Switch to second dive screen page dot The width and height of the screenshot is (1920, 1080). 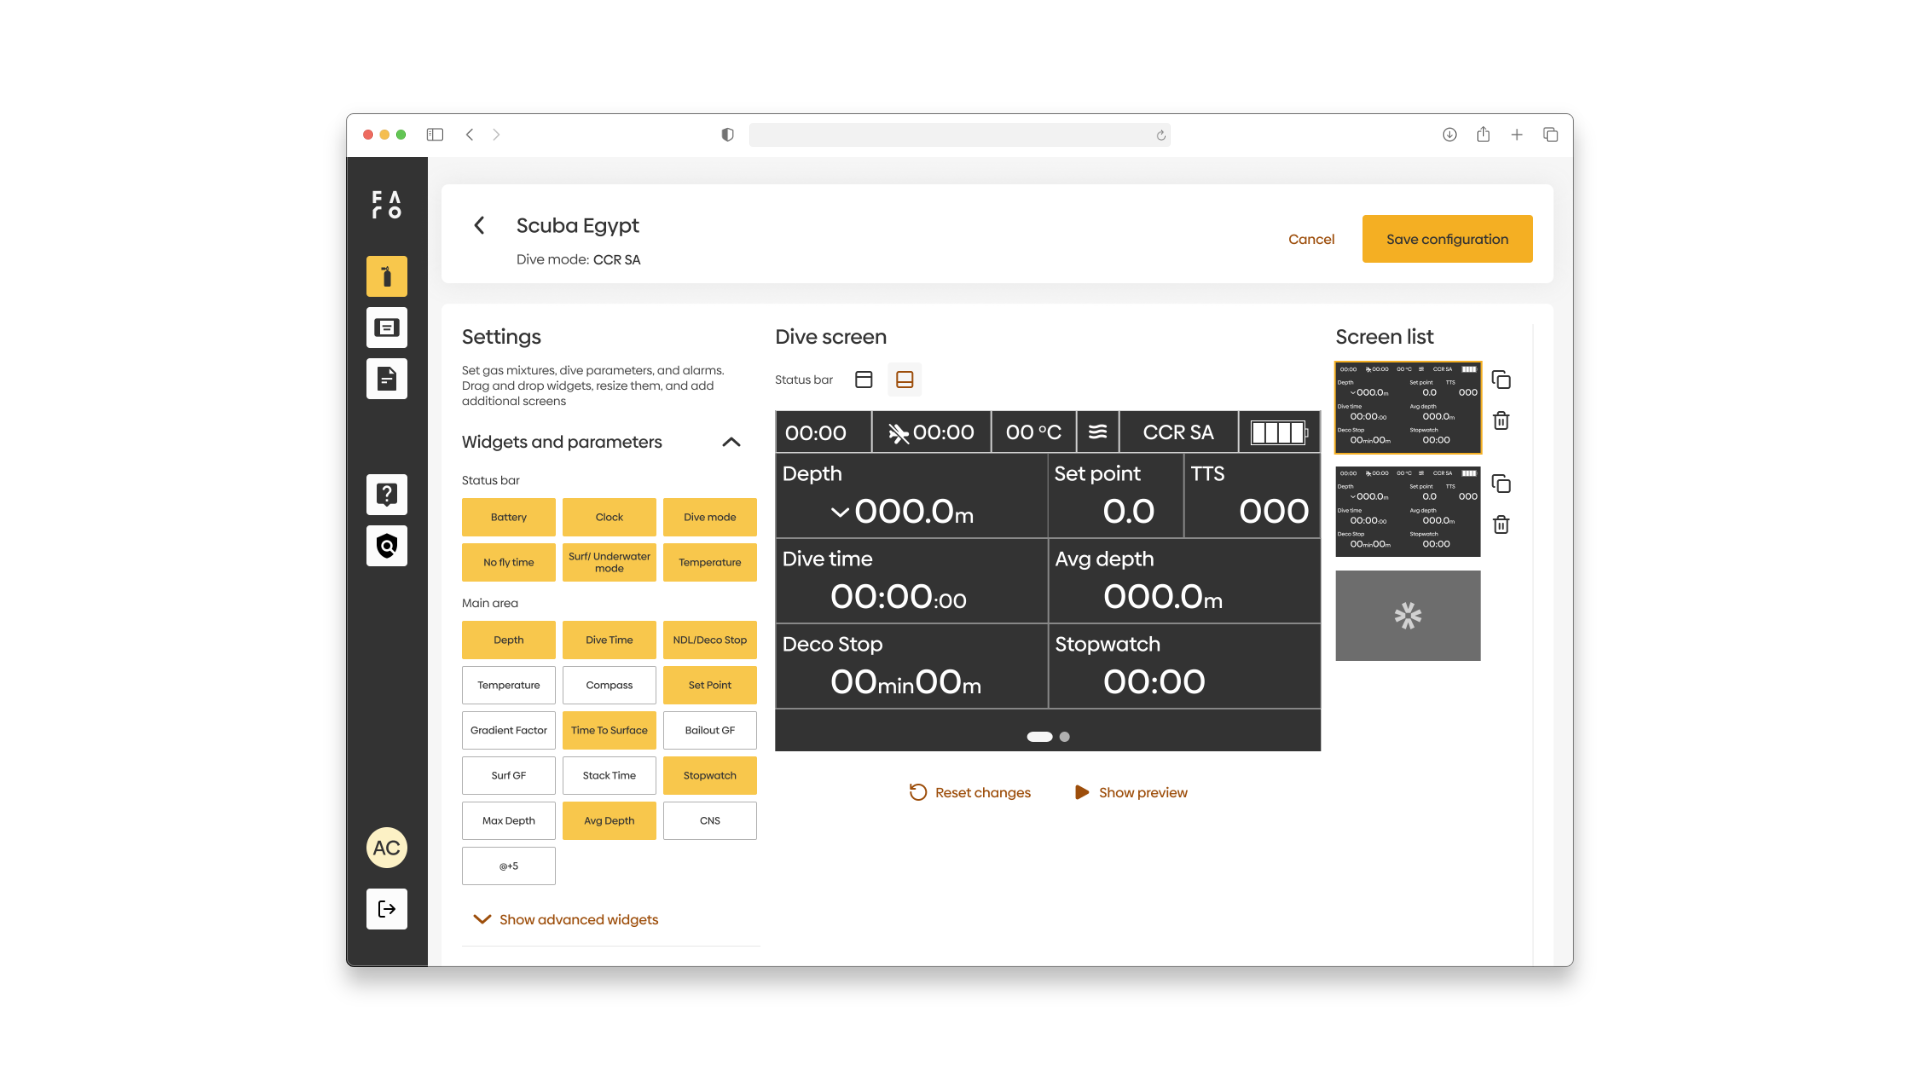point(1065,737)
